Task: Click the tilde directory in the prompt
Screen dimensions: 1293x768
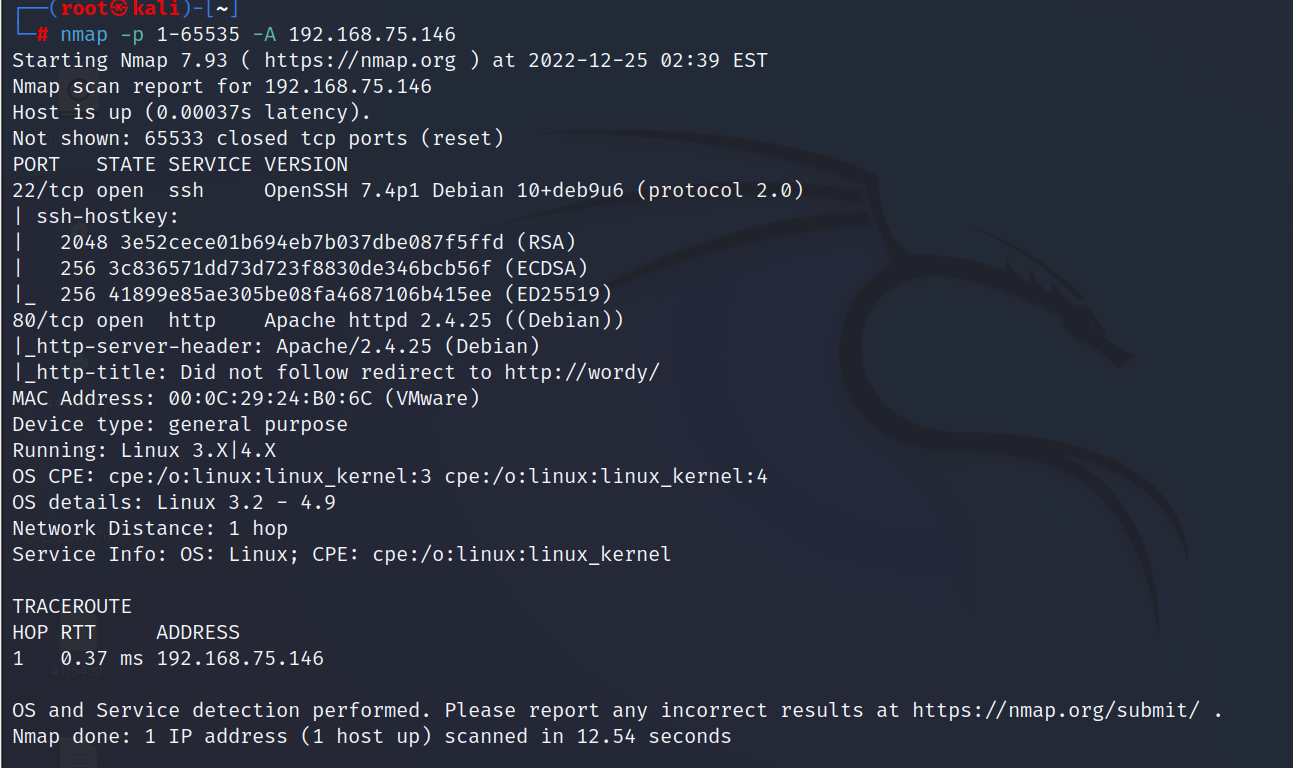Action: tap(224, 10)
